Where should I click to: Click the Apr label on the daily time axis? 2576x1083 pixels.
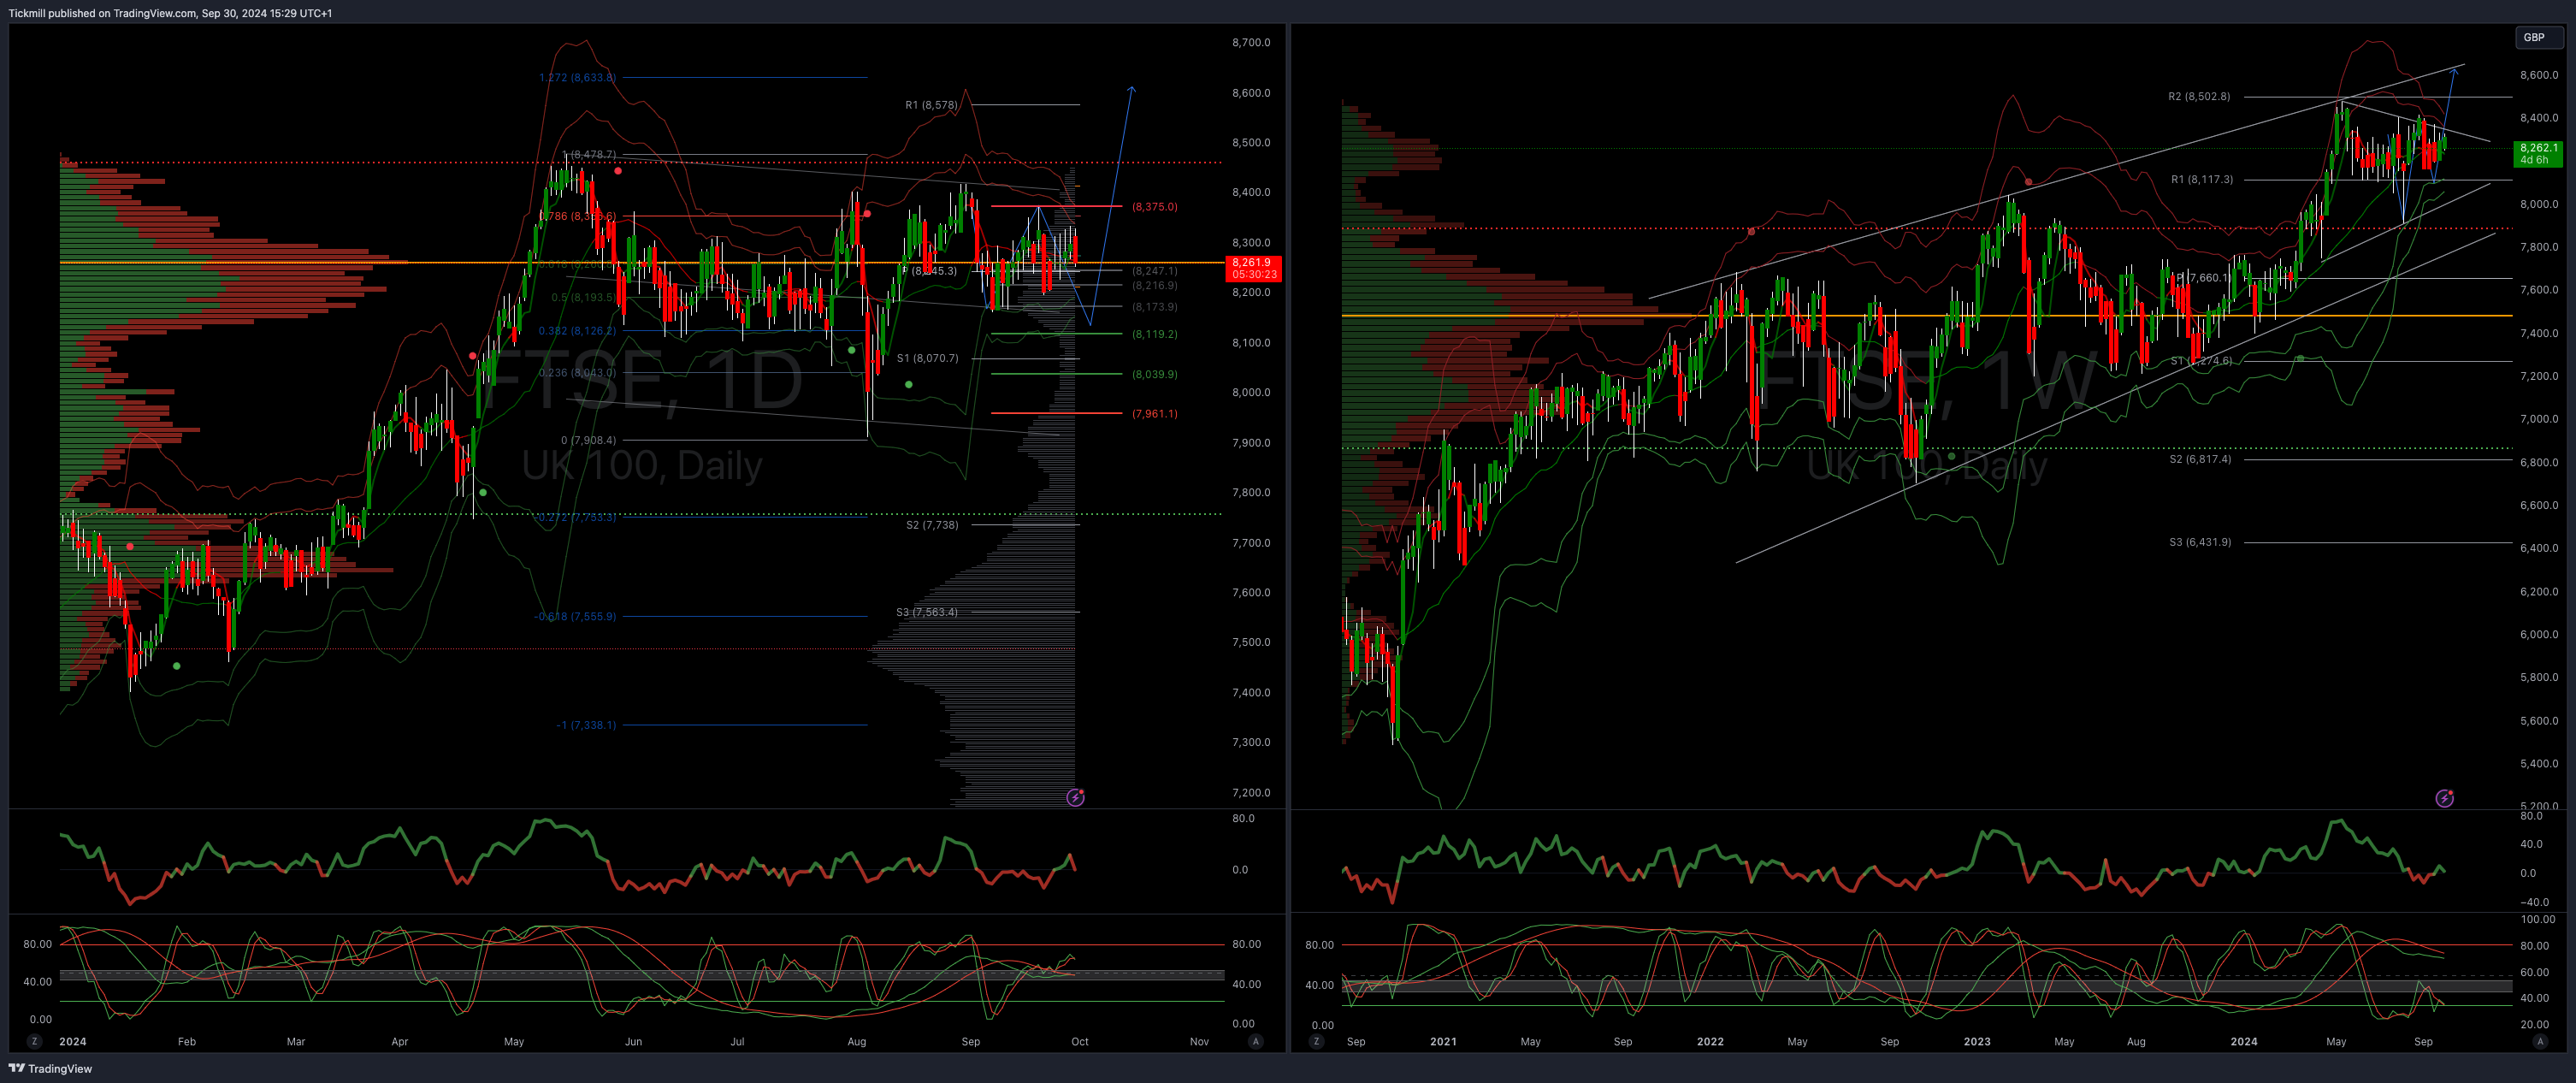point(400,1041)
